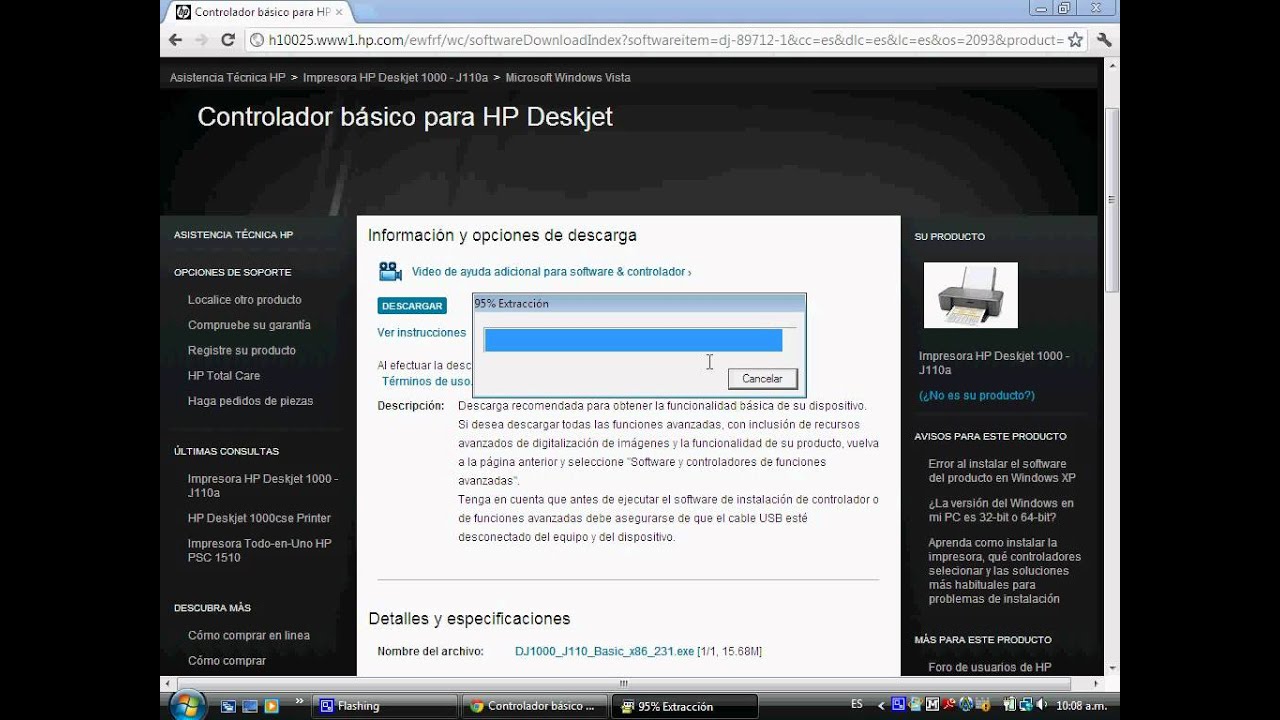Click the taskbar clock showing 10:08 a.m.
Image resolution: width=1280 pixels, height=720 pixels.
1082,706
